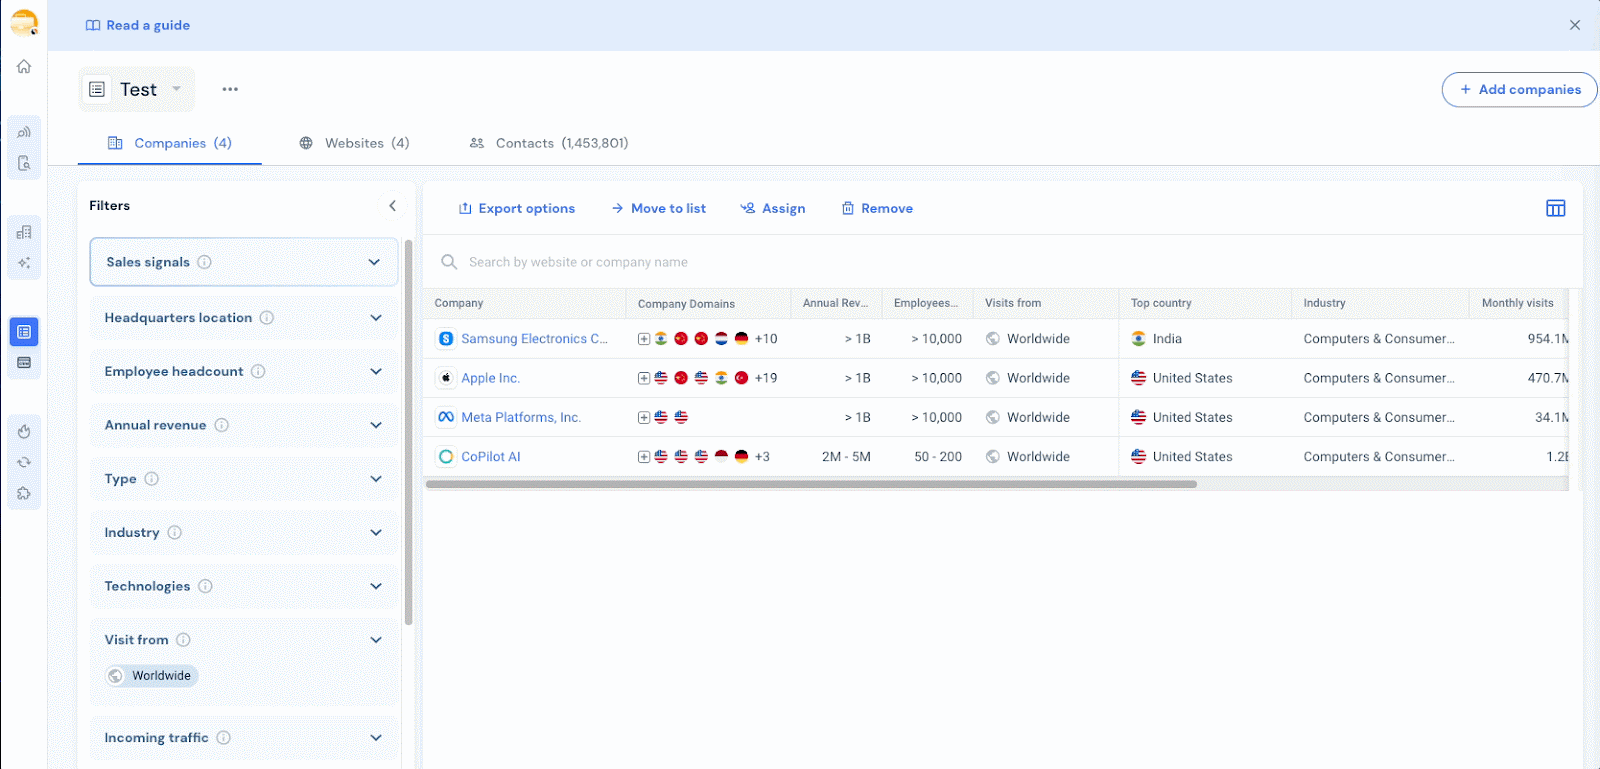Image resolution: width=1600 pixels, height=769 pixels.
Task: Click the sync arrows icon in sidebar
Action: click(x=24, y=462)
